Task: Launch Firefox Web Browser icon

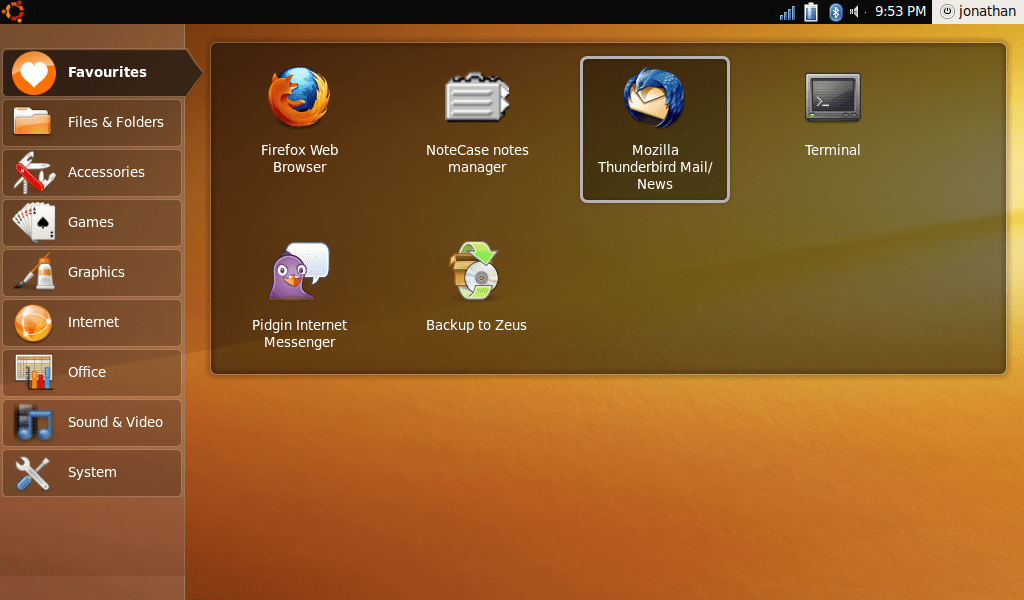Action: (299, 98)
